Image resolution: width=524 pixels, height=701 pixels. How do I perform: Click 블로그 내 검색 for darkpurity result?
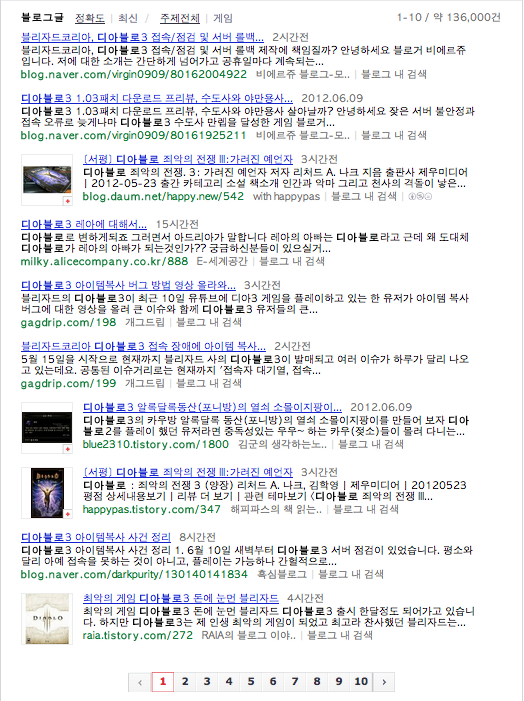(x=351, y=574)
